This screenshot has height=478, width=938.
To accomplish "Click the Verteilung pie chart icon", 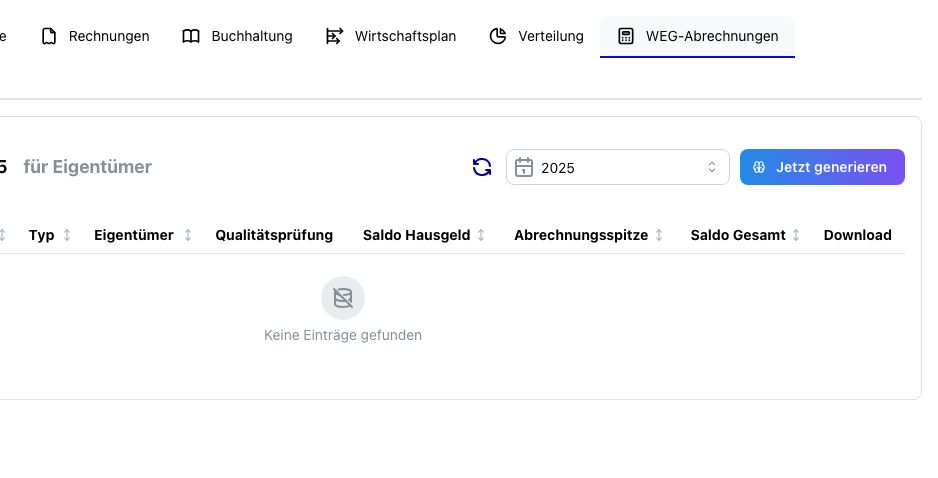I will pyautogui.click(x=498, y=36).
